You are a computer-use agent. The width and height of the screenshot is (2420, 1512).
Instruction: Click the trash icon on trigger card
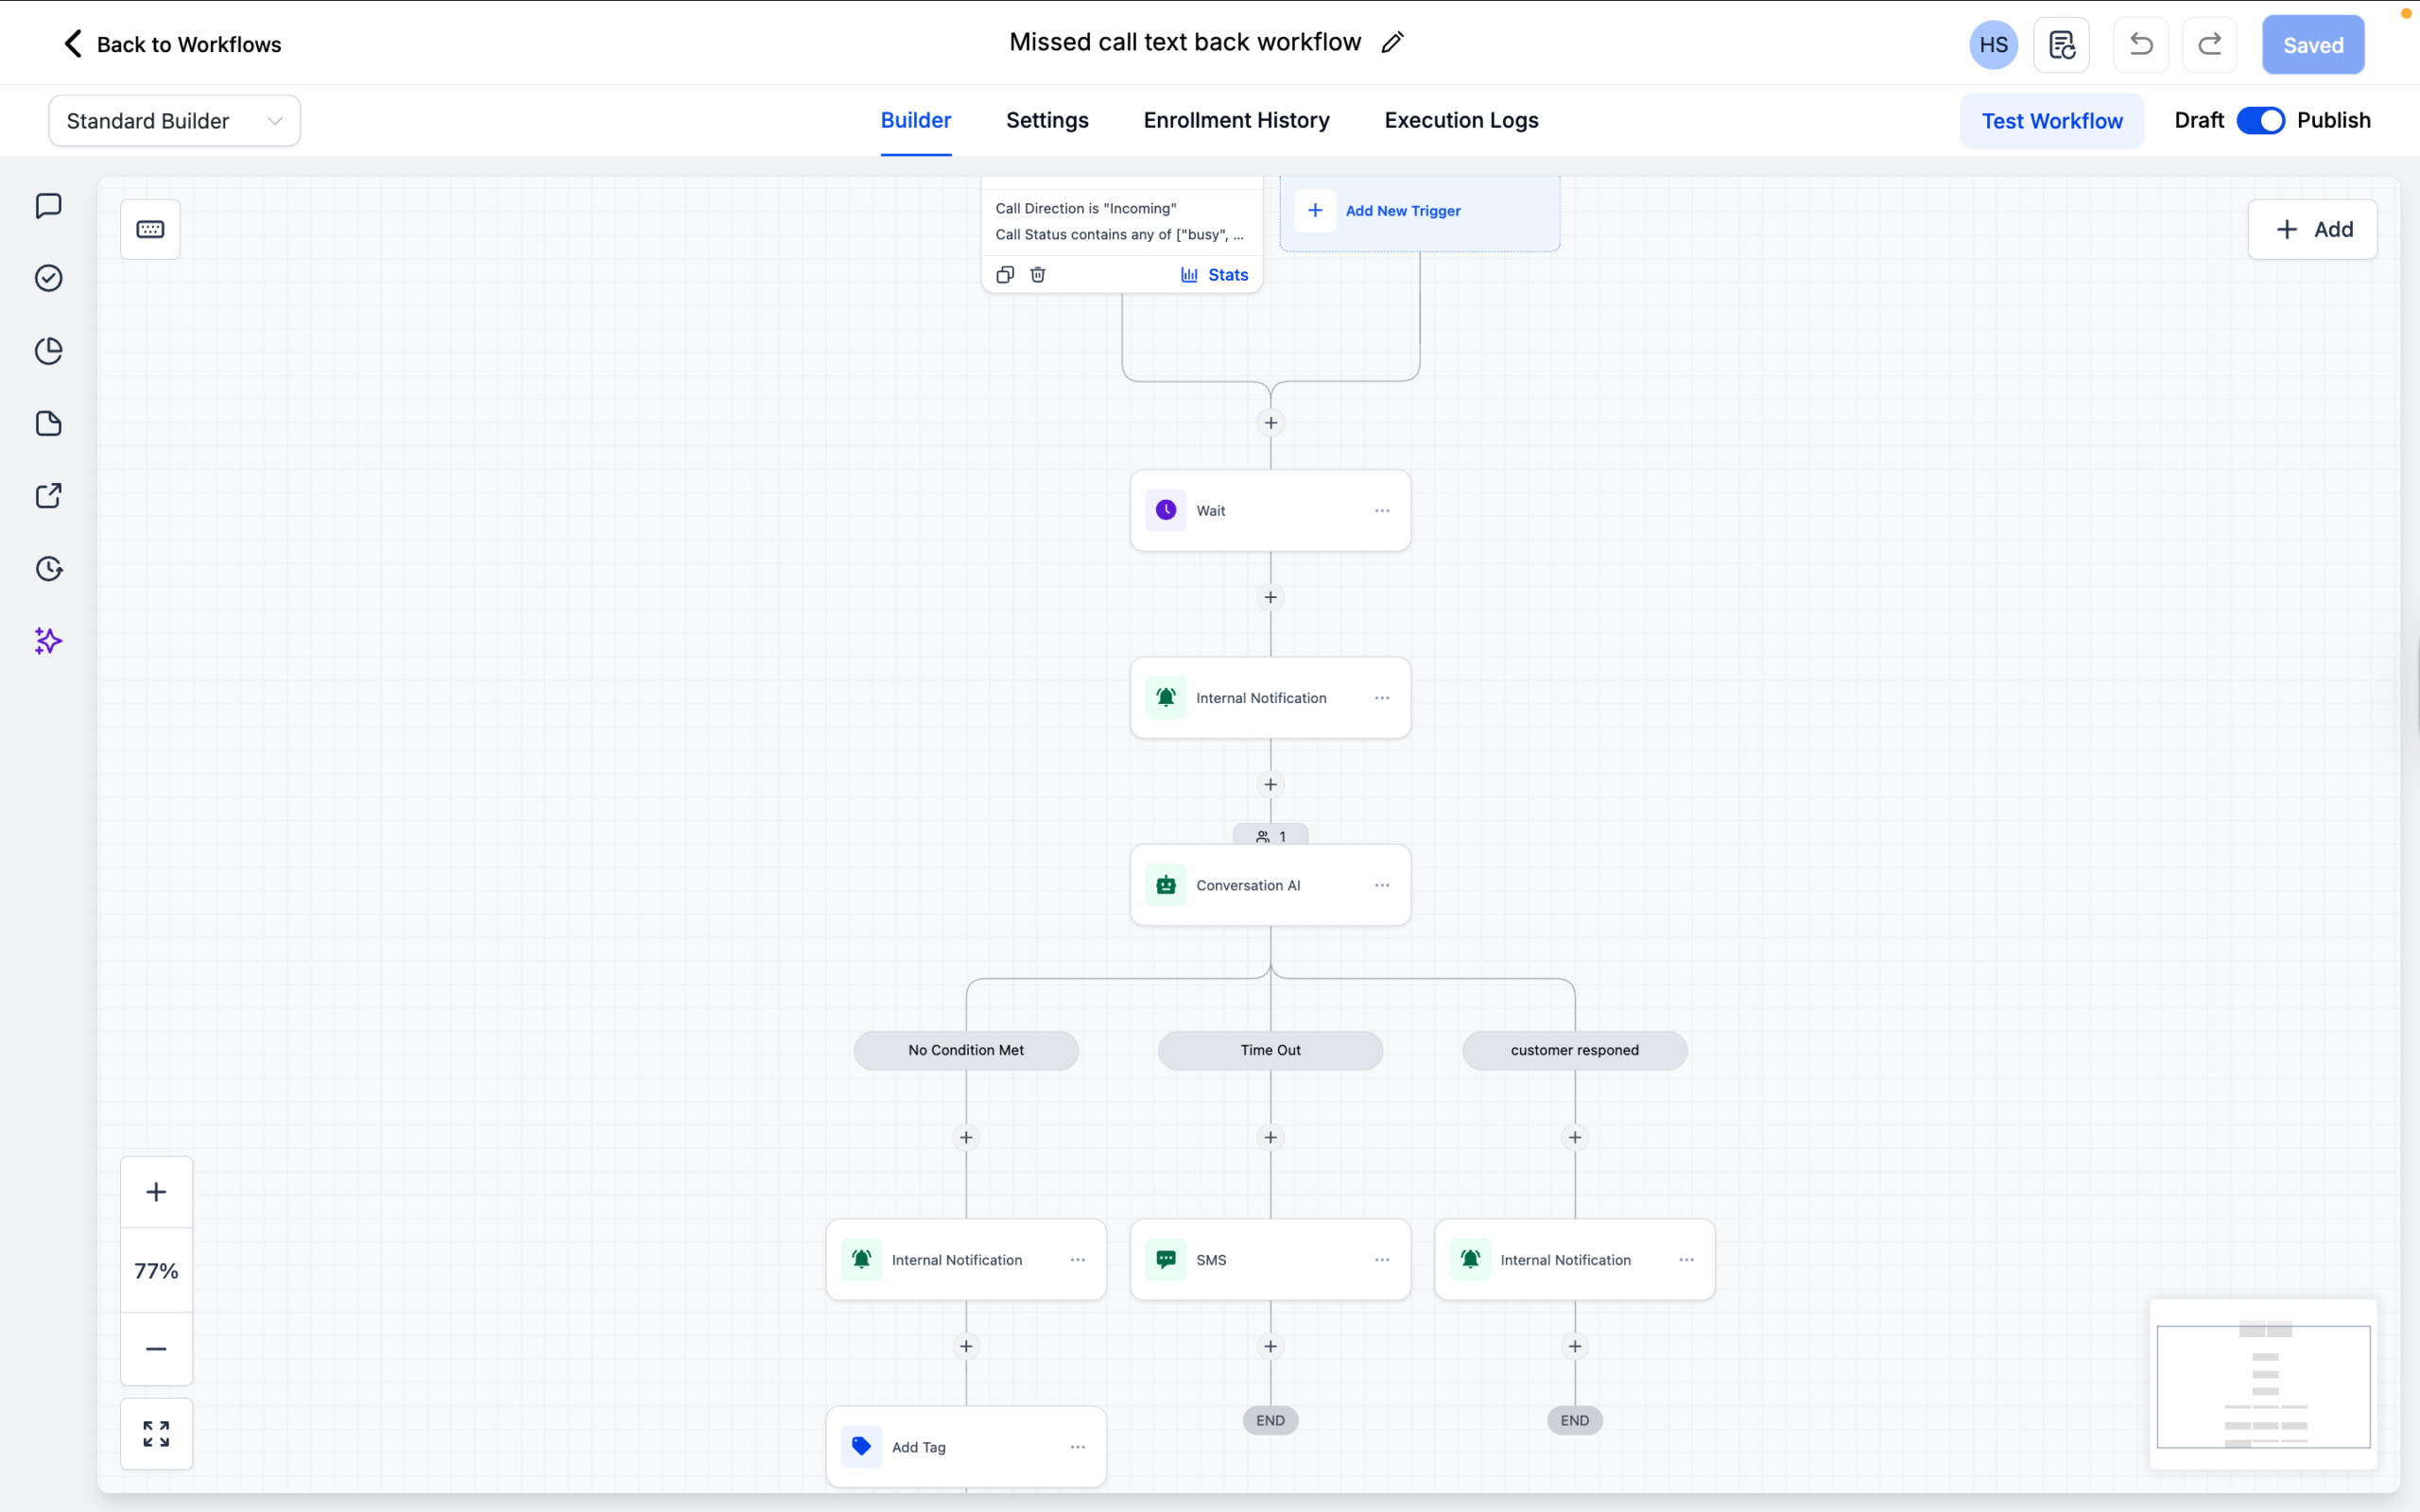tap(1038, 274)
